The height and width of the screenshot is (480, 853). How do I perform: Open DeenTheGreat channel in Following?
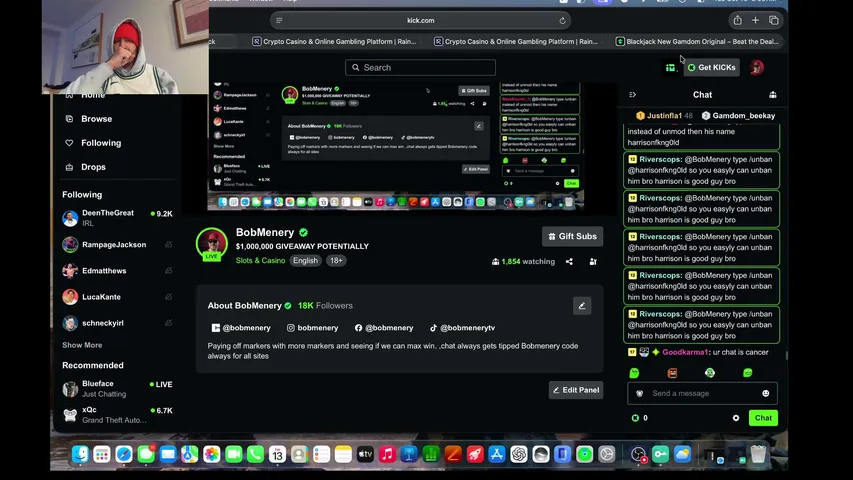click(117, 218)
